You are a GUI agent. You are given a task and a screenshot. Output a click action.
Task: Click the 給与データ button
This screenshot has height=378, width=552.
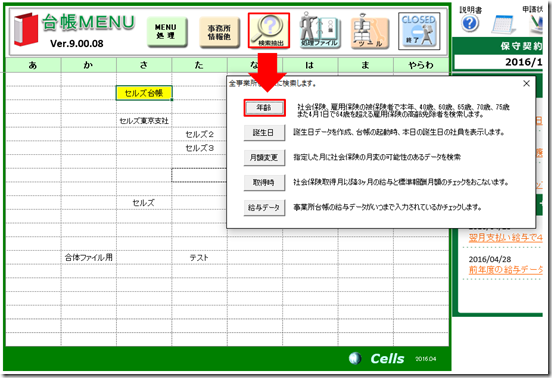[264, 207]
